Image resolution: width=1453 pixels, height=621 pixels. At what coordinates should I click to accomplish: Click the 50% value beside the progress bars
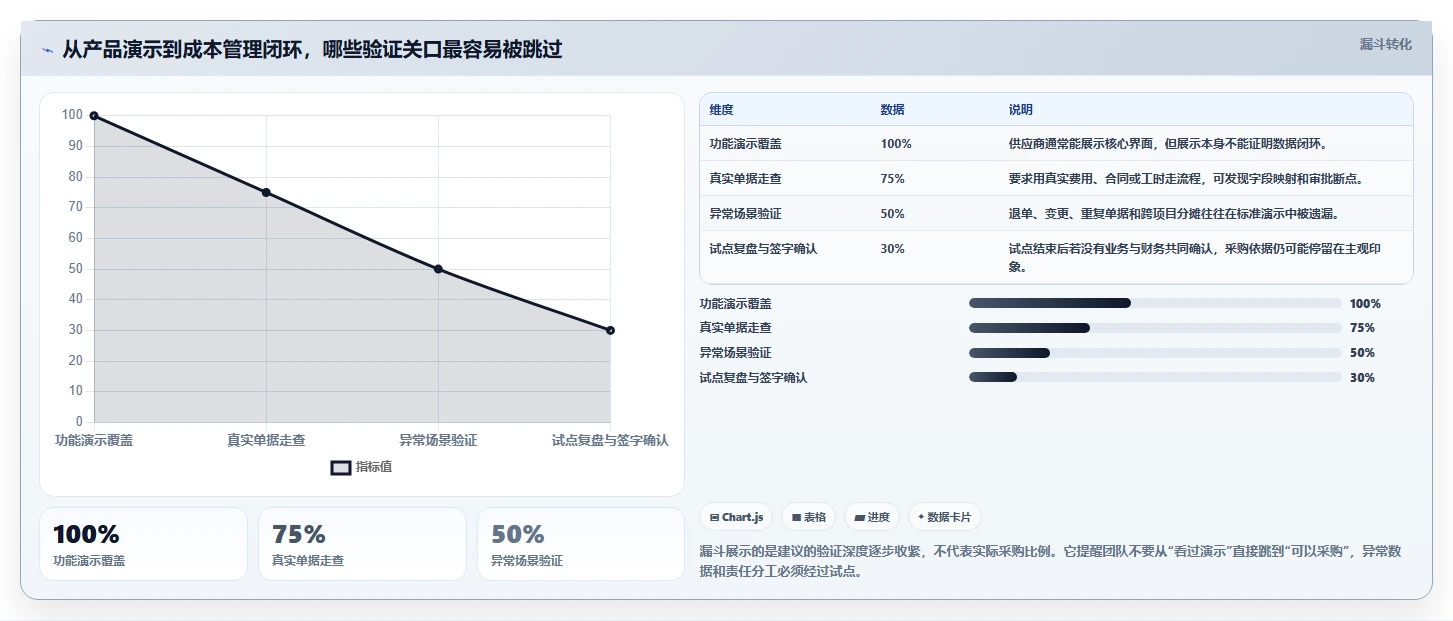click(x=1362, y=353)
